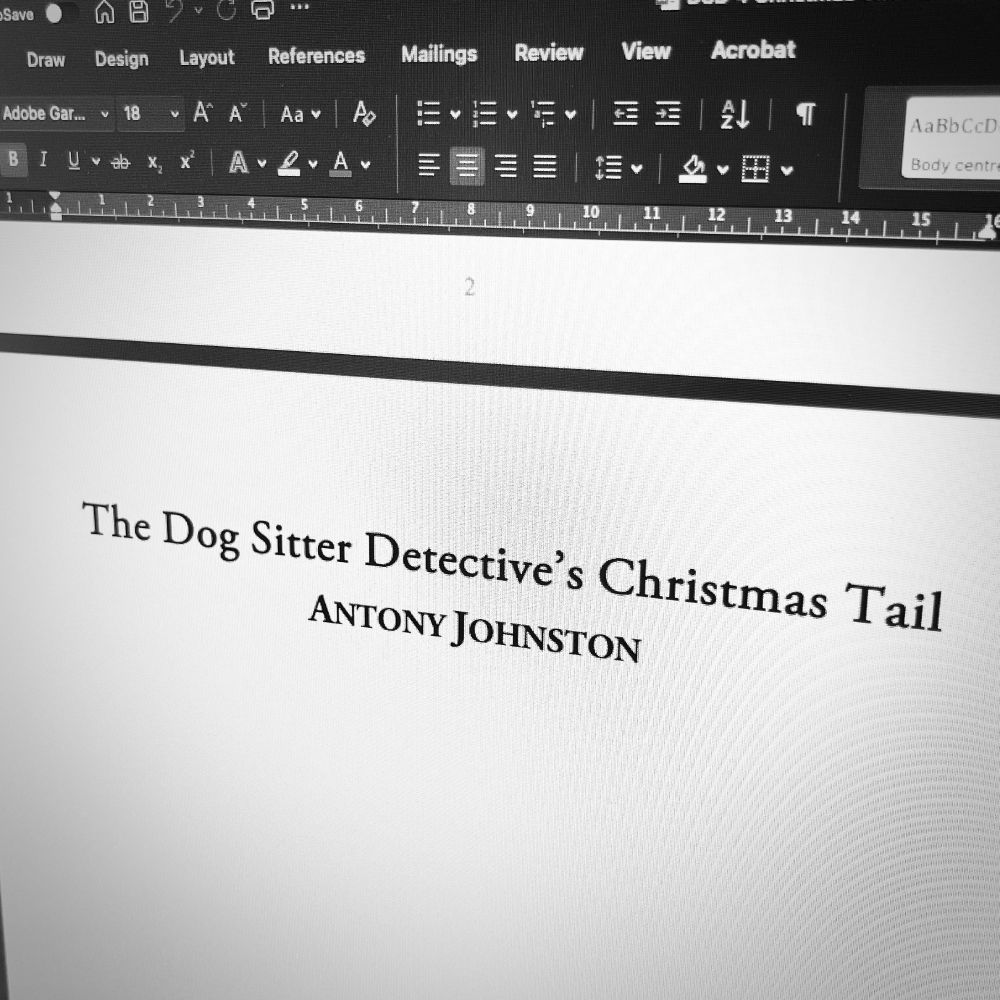The width and height of the screenshot is (1000, 1000).
Task: Click Decrease Indent icon
Action: coord(626,114)
